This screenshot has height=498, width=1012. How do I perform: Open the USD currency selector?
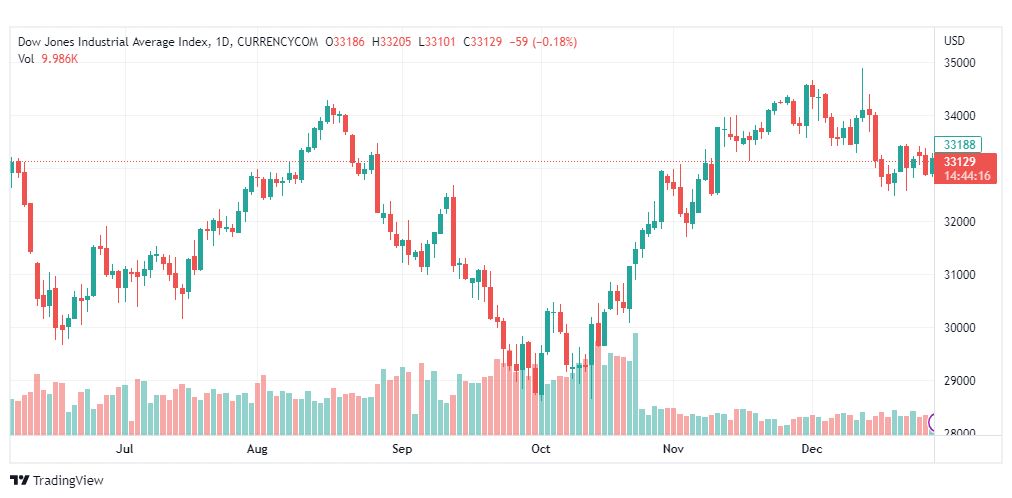point(954,41)
